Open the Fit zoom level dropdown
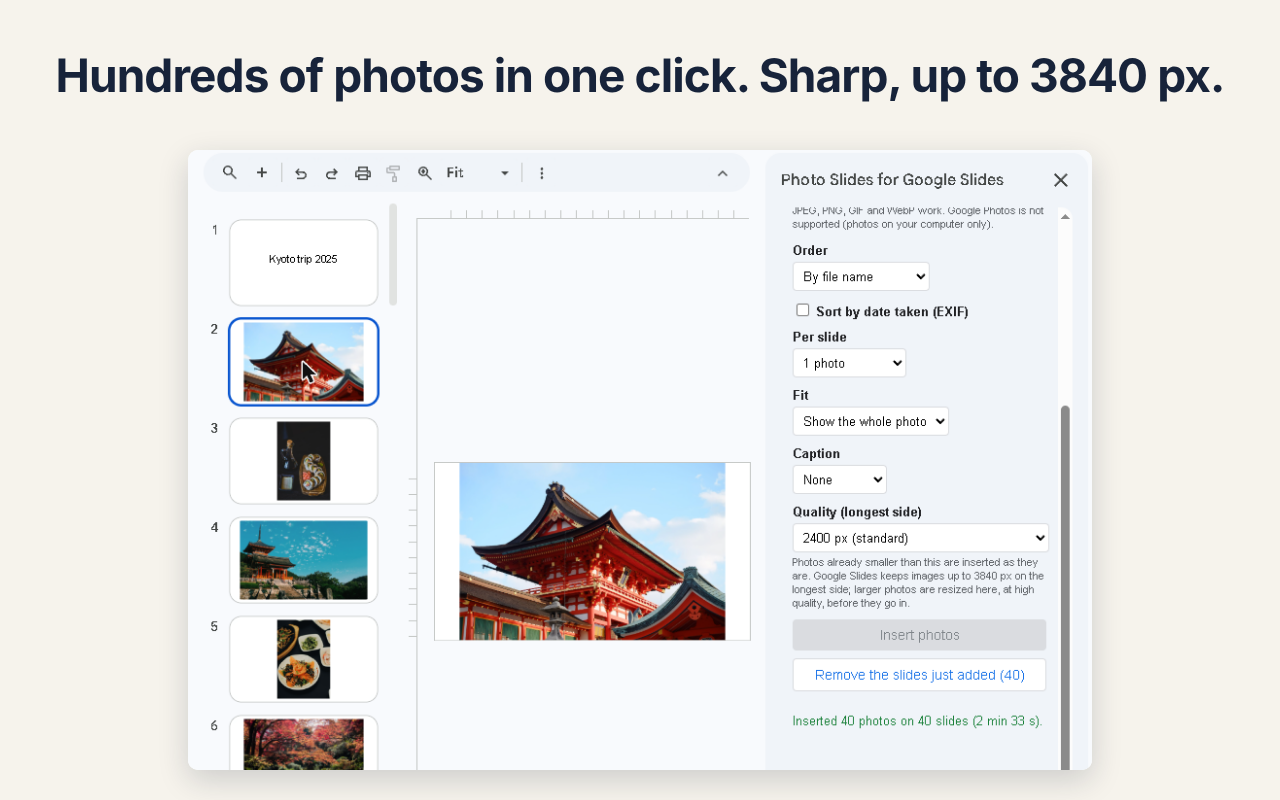 tap(478, 173)
